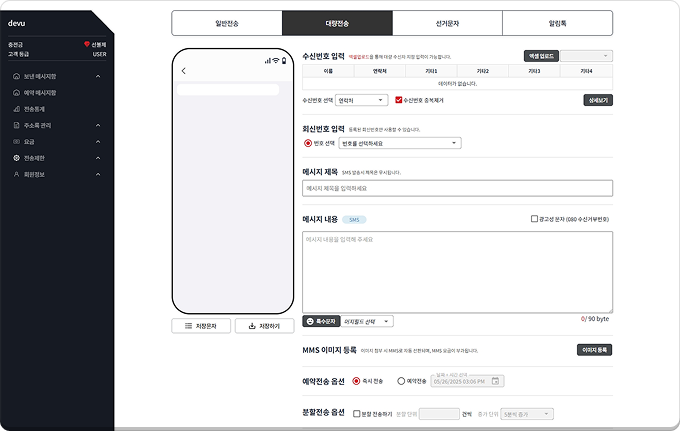The image size is (680, 431).
Task: Open the 번호를 선택하세요 dropdown
Action: [400, 143]
